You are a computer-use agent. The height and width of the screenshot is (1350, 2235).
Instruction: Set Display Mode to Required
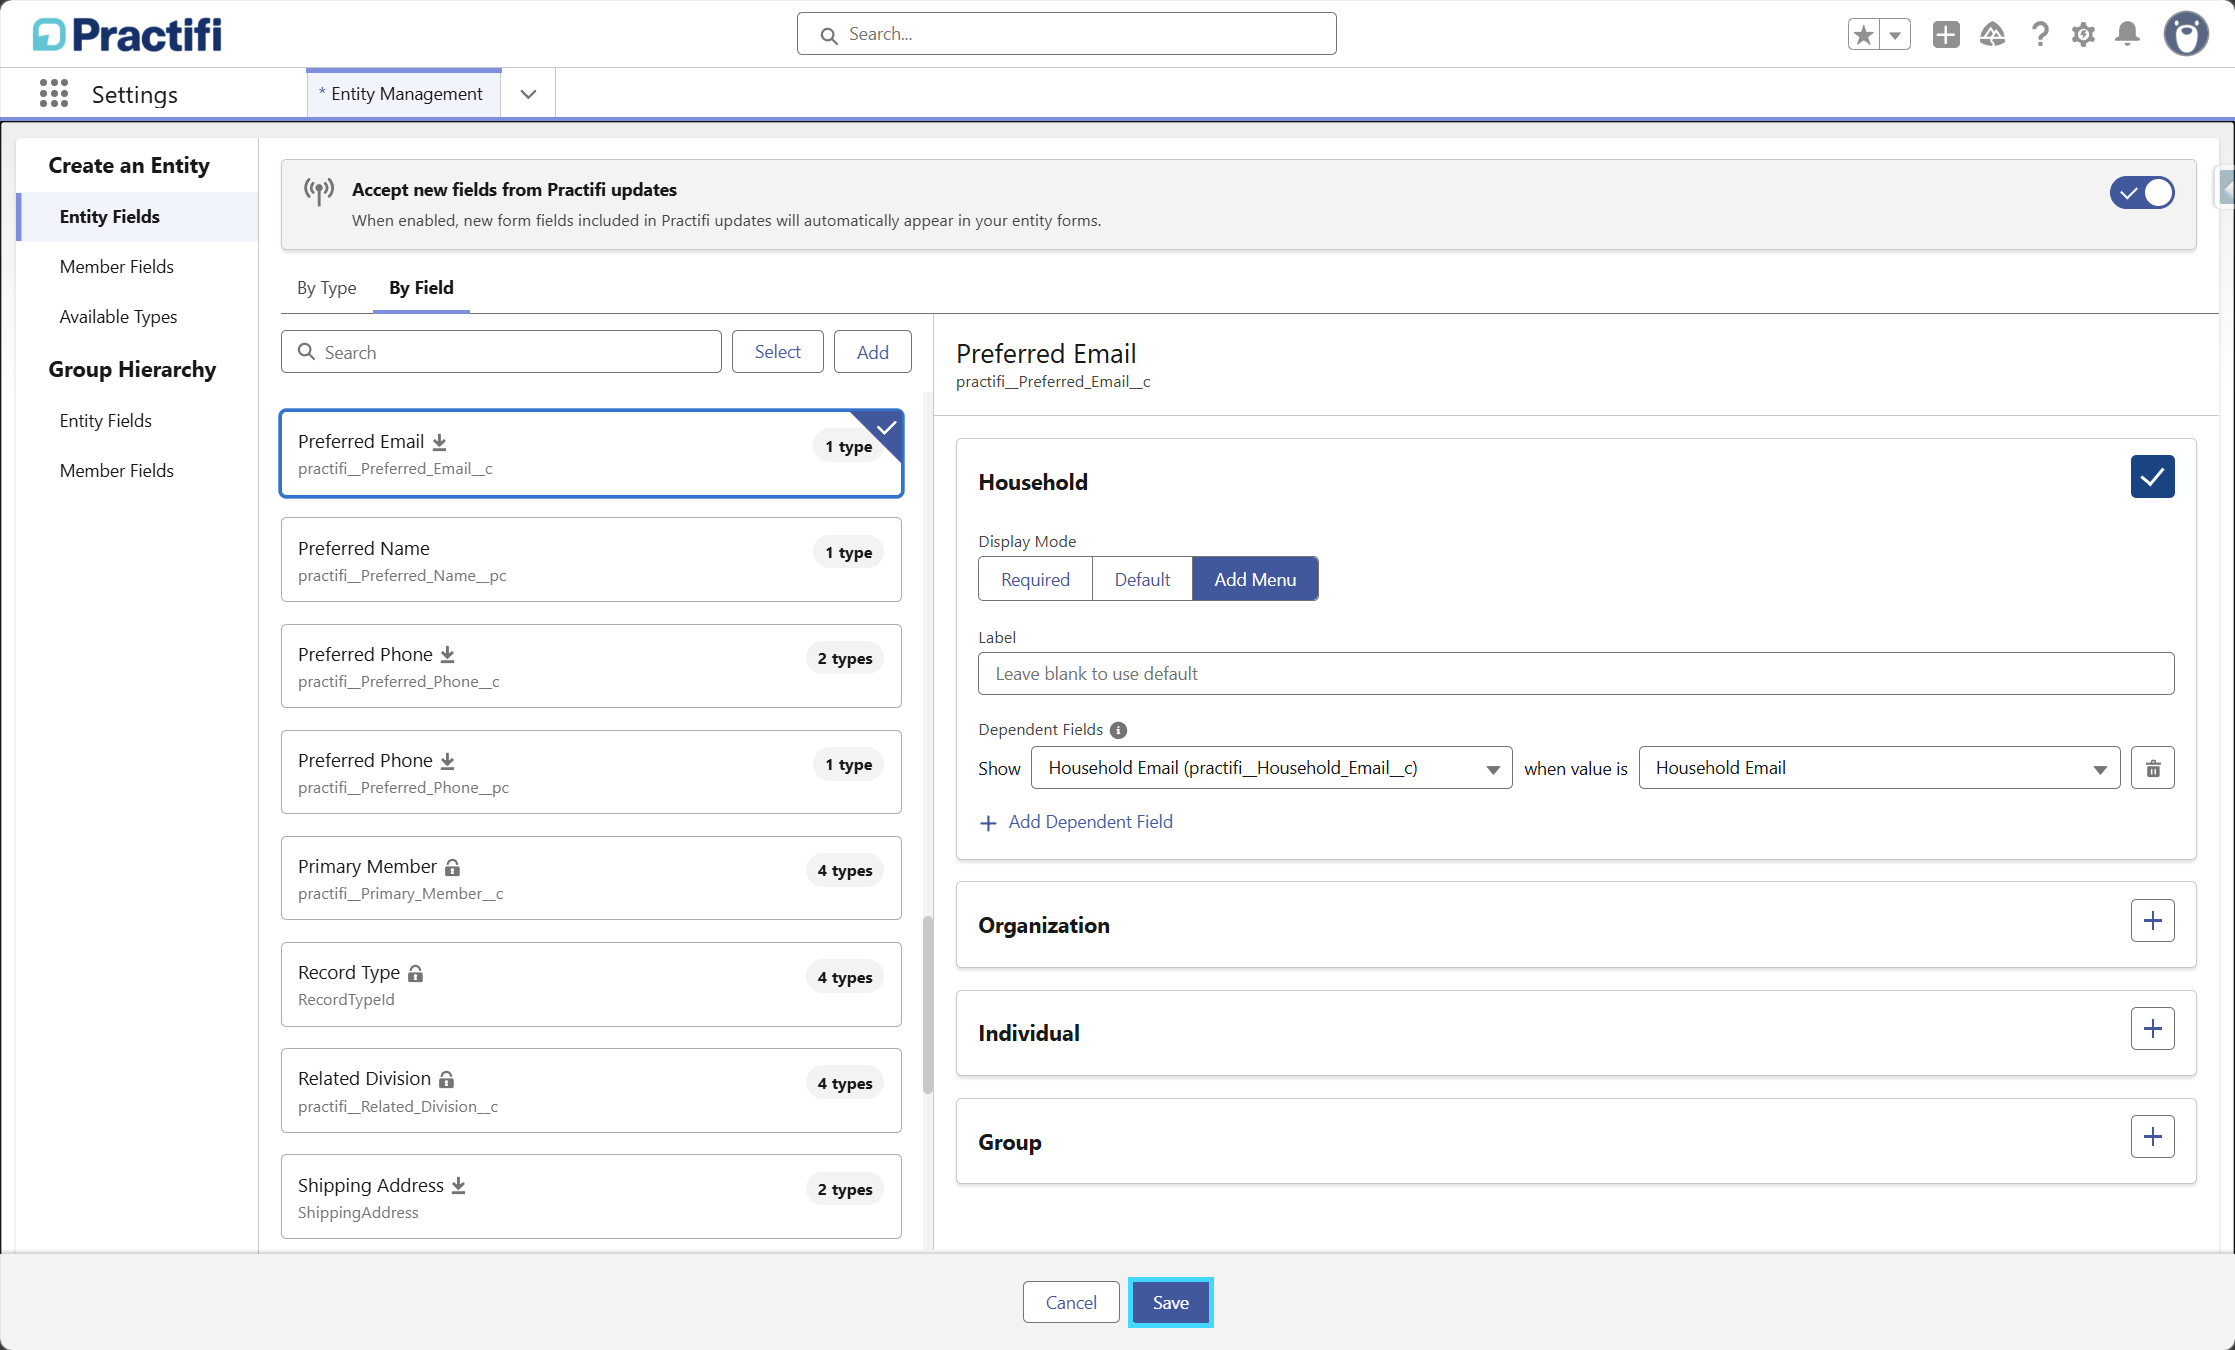pos(1035,580)
